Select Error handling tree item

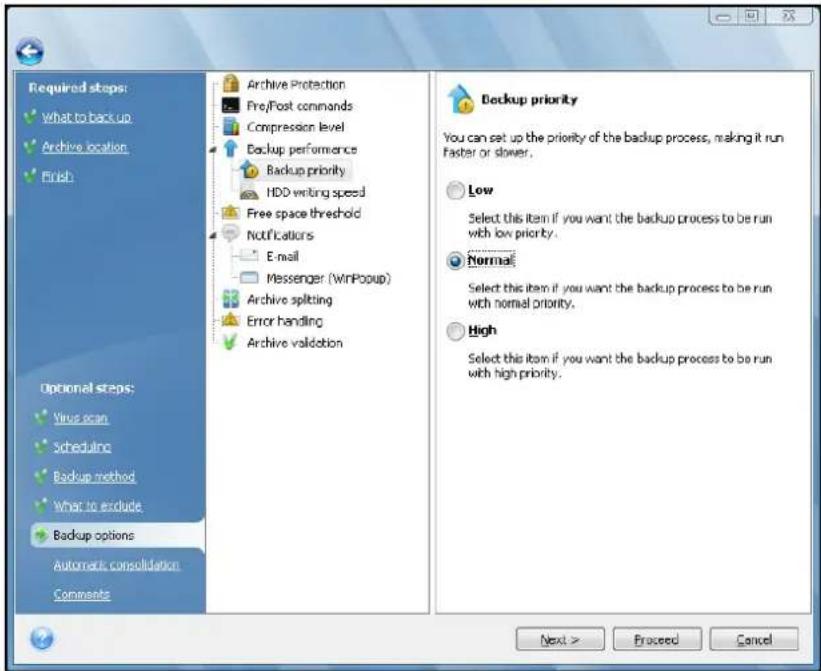click(284, 321)
